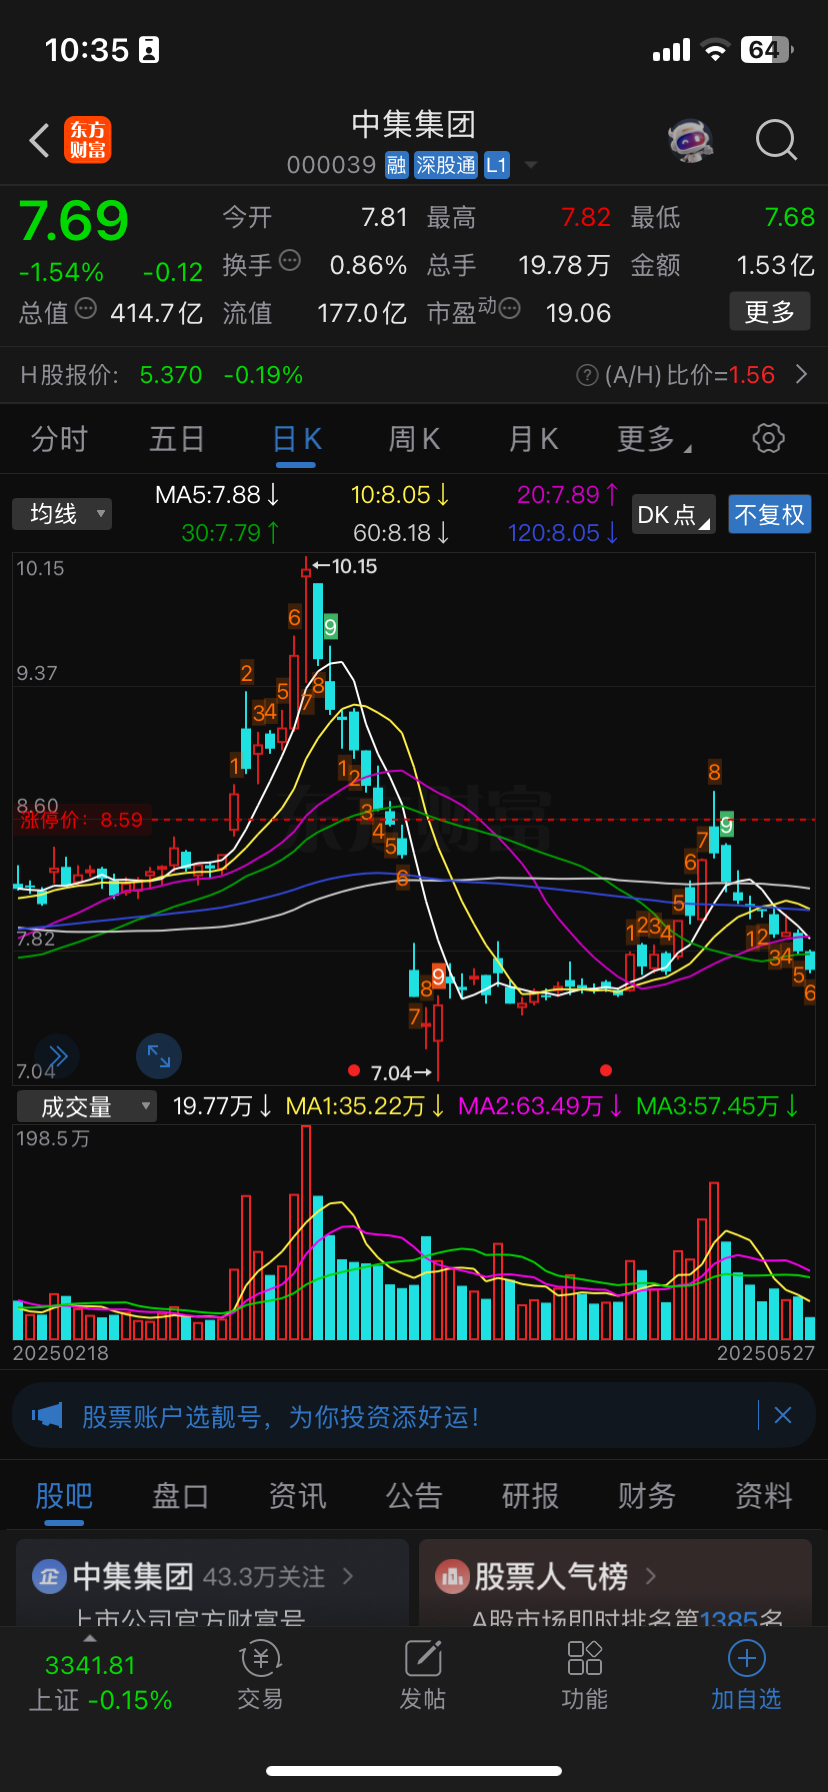
Task: Open the 成交量 indicator dropdown
Action: (86, 1106)
